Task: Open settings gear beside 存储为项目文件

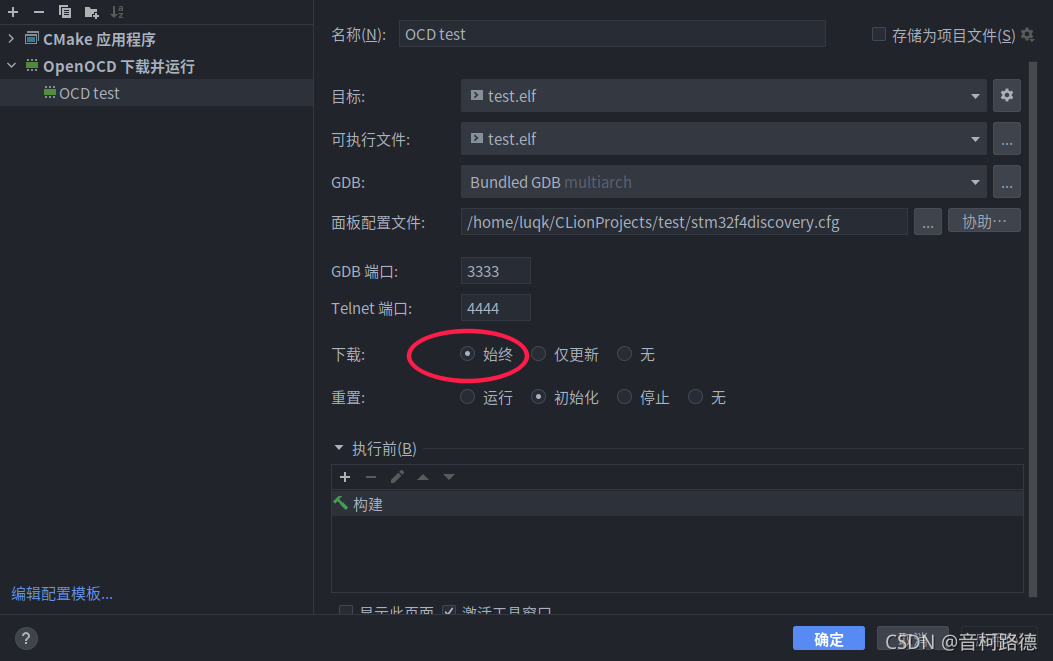Action: [1027, 34]
